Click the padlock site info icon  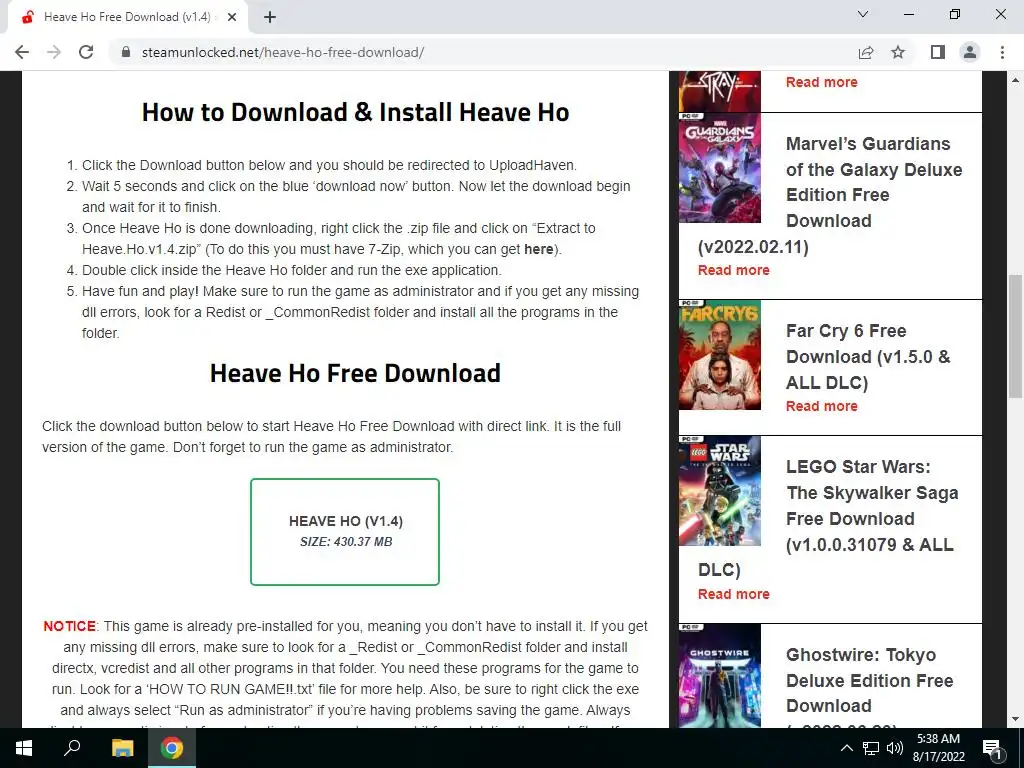click(126, 52)
